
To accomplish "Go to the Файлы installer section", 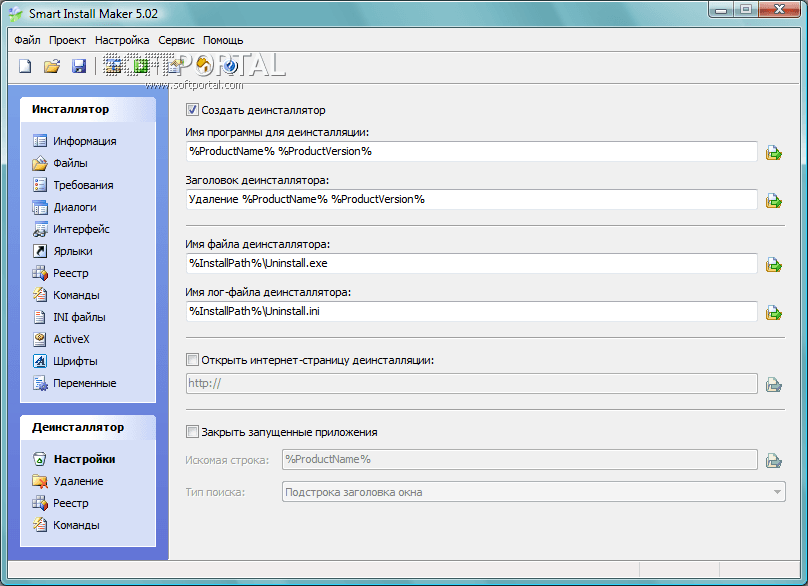I will pos(60,163).
